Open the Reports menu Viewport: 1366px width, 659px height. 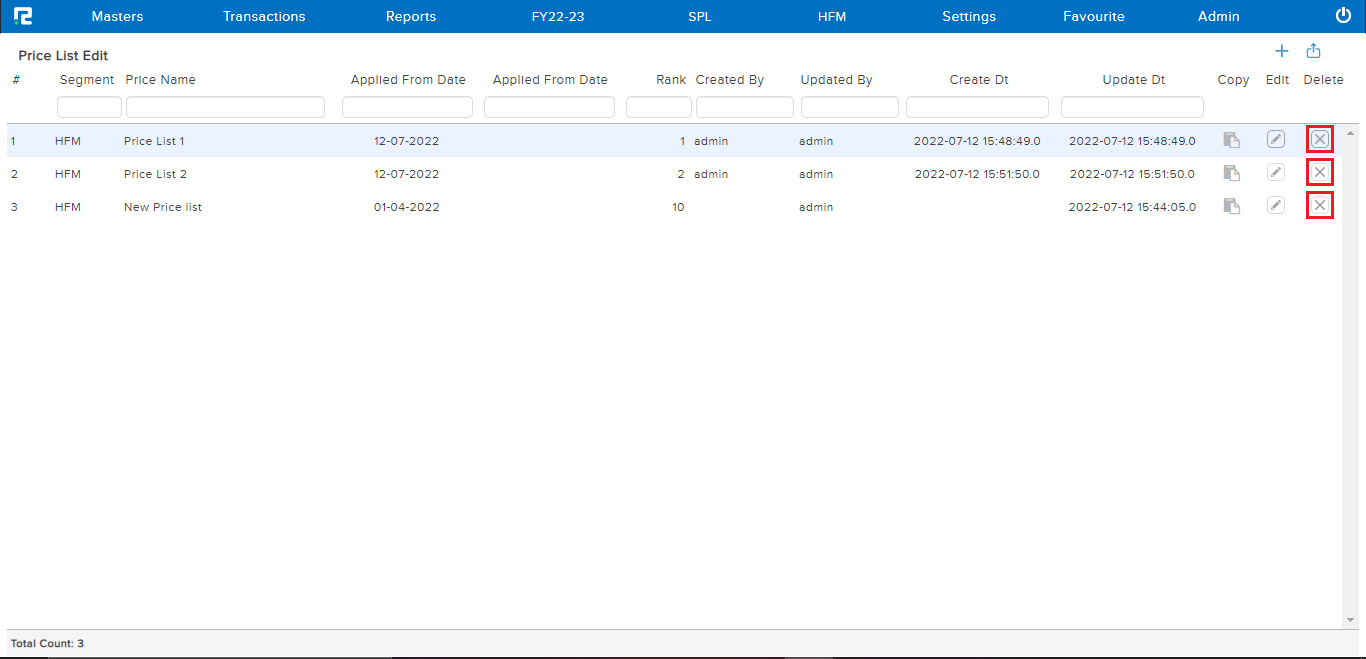coord(411,17)
